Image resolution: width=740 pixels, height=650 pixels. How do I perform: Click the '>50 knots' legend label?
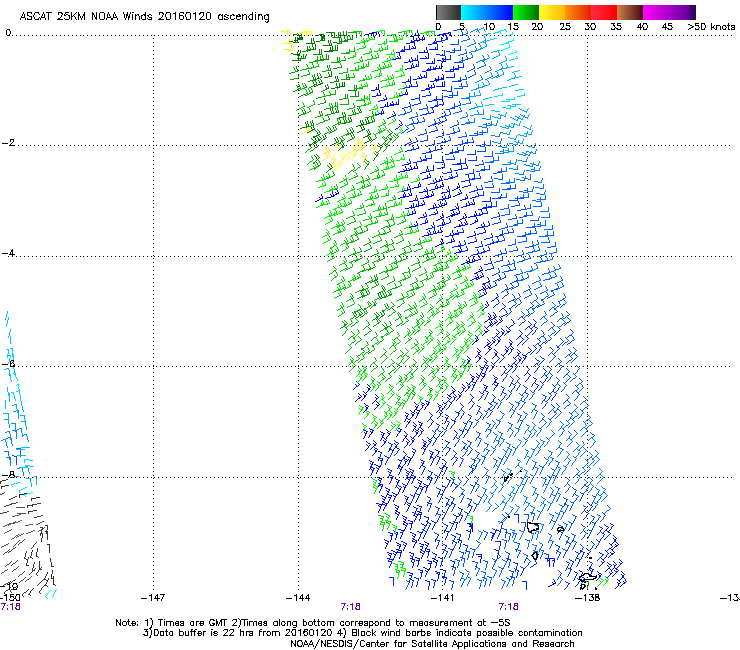pos(711,27)
